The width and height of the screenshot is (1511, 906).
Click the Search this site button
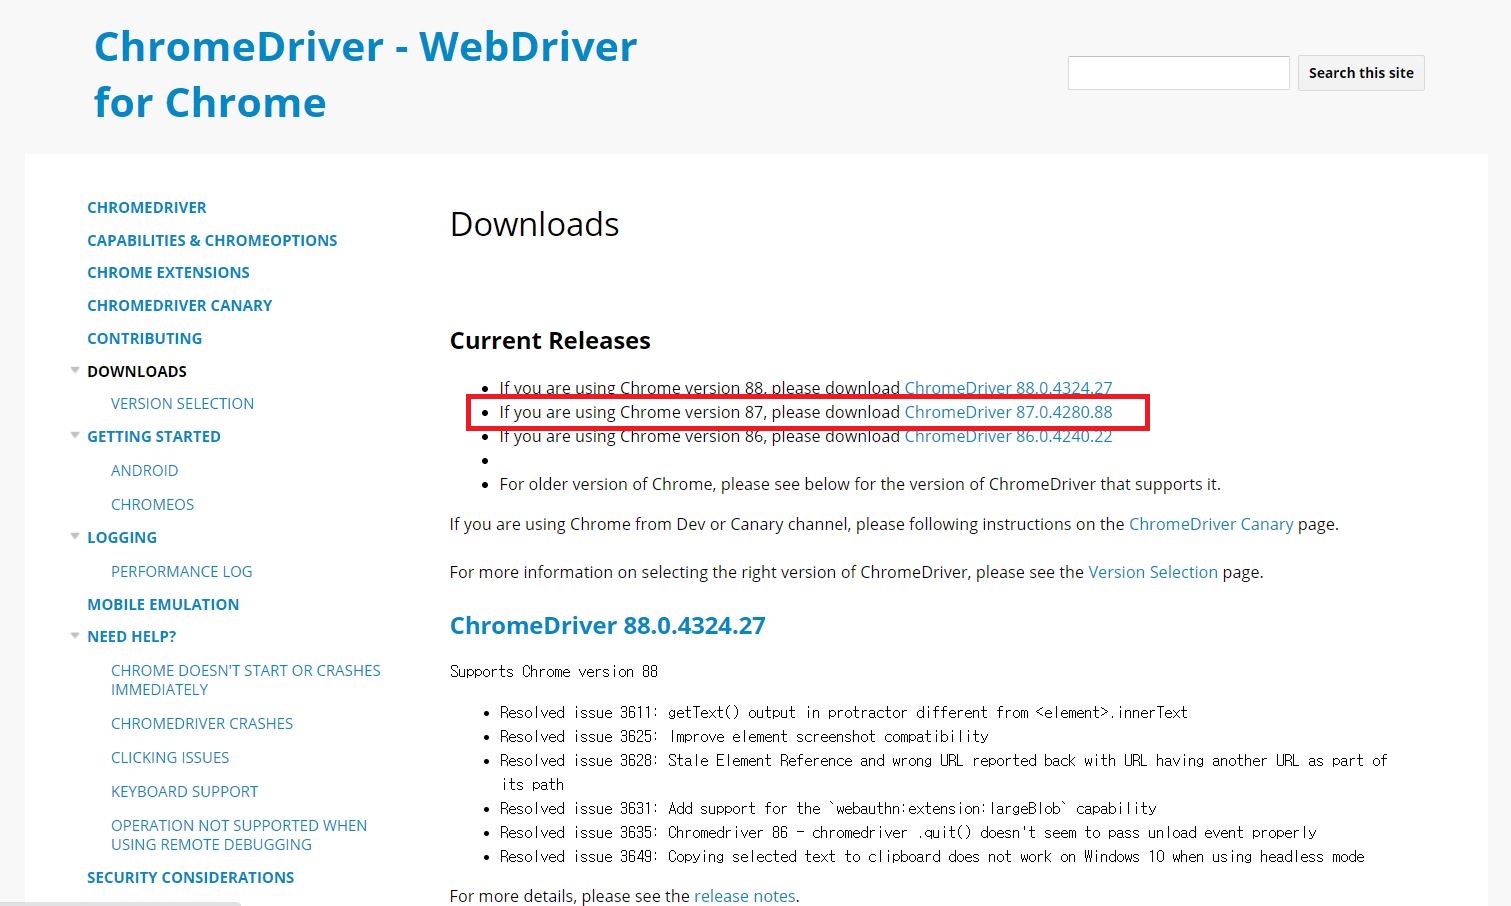pyautogui.click(x=1361, y=73)
